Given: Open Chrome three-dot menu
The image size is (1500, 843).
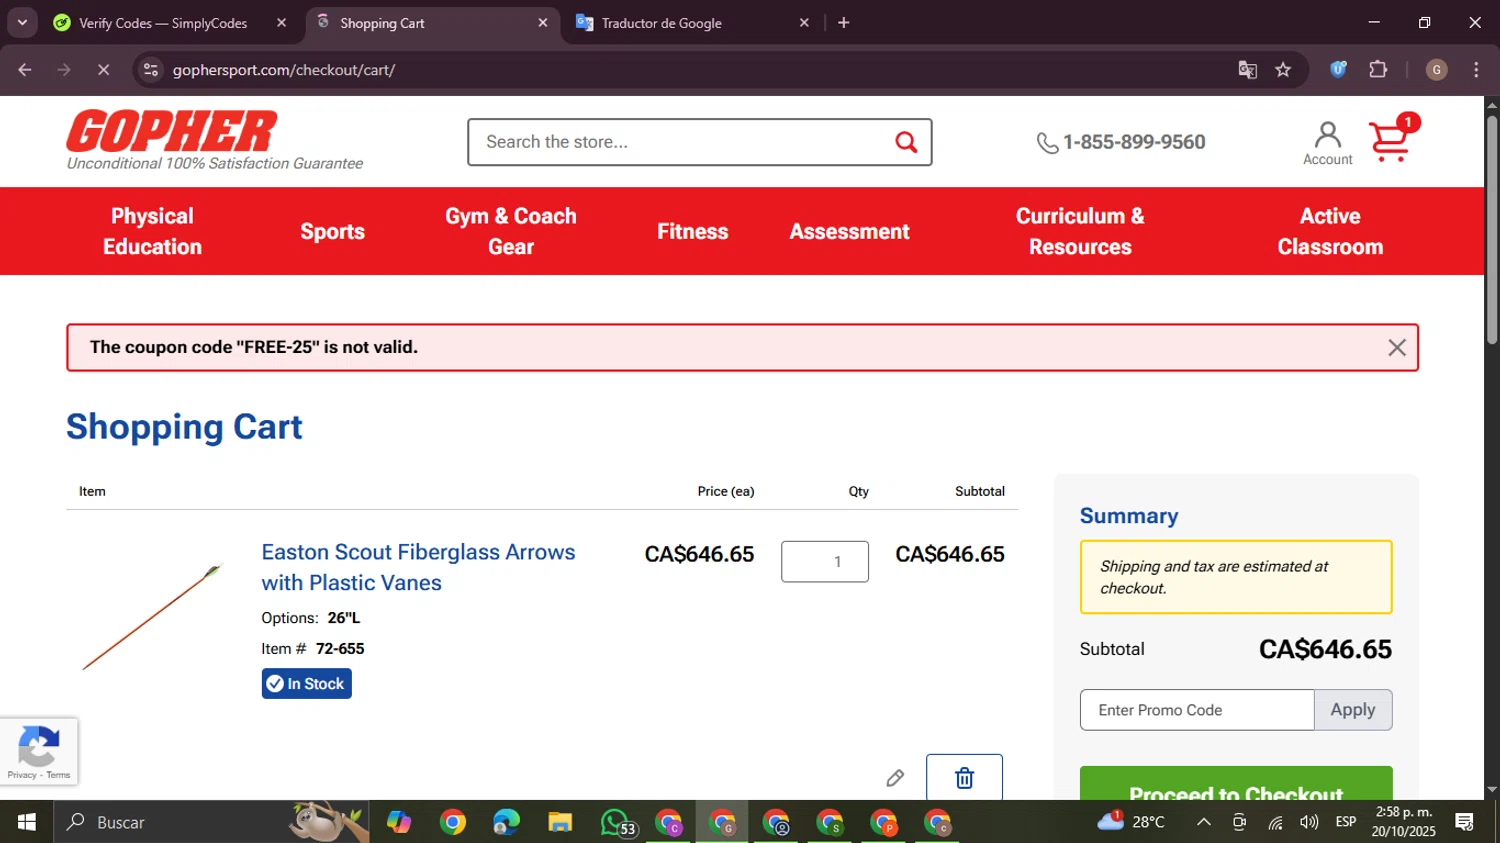Looking at the screenshot, I should 1476,70.
